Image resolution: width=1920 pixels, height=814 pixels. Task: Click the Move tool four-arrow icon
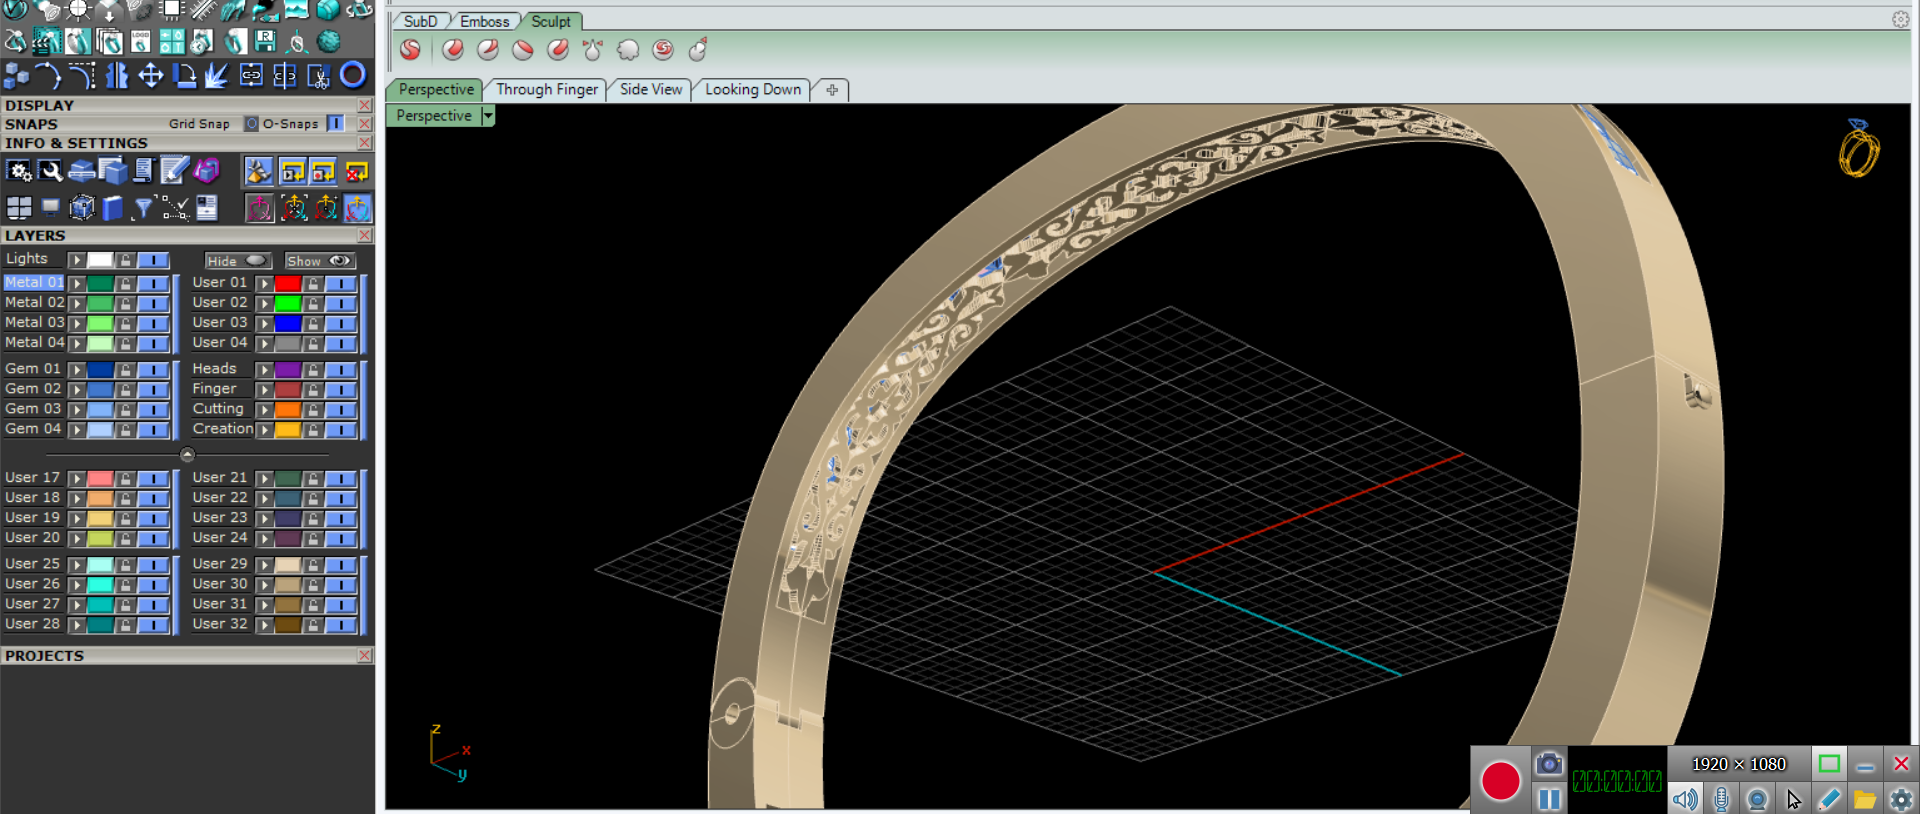[151, 76]
